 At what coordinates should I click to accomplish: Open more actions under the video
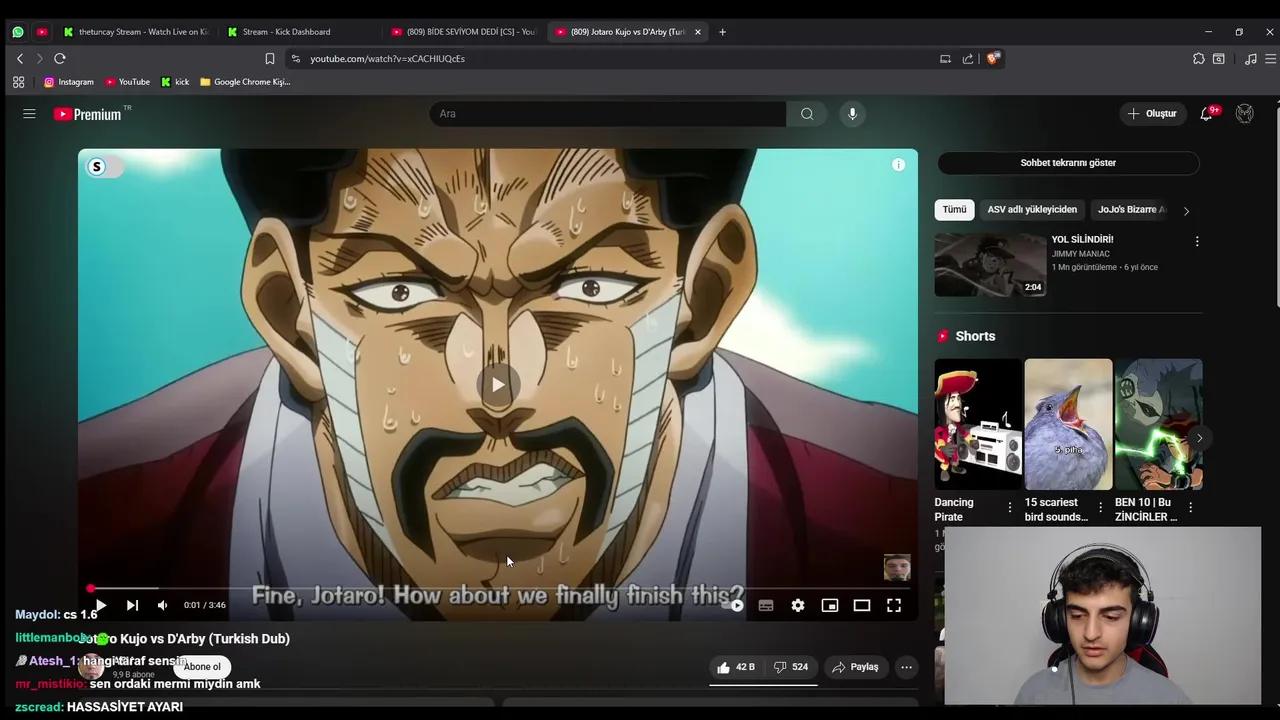tap(906, 667)
